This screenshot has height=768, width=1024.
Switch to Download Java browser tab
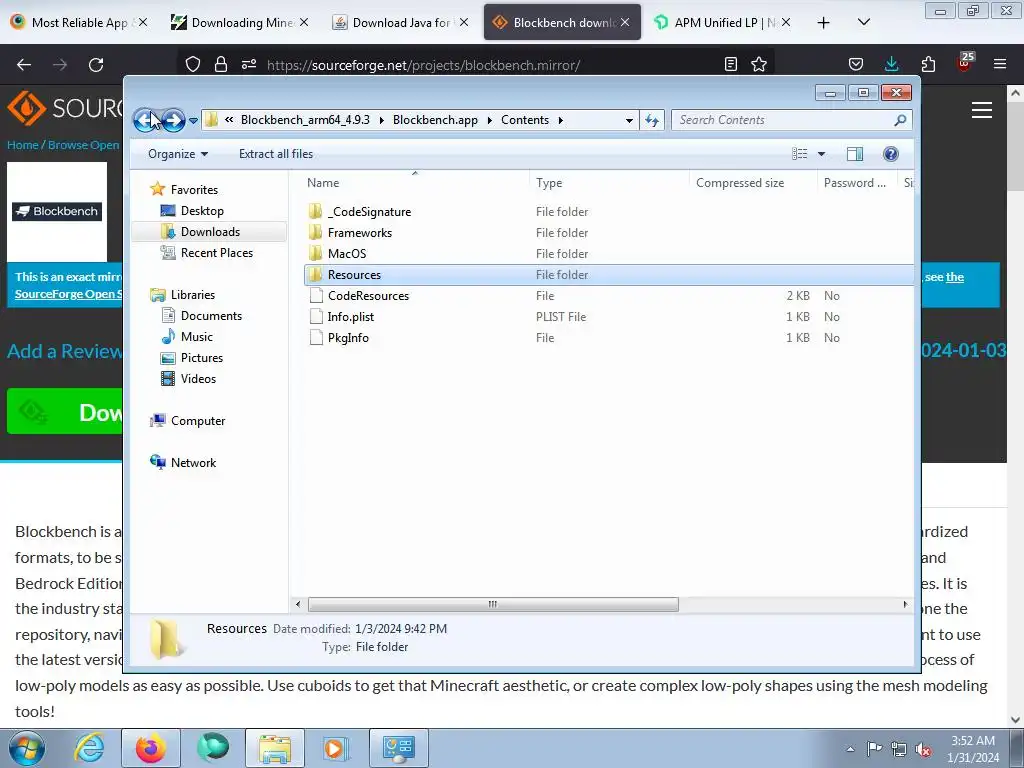pyautogui.click(x=402, y=22)
